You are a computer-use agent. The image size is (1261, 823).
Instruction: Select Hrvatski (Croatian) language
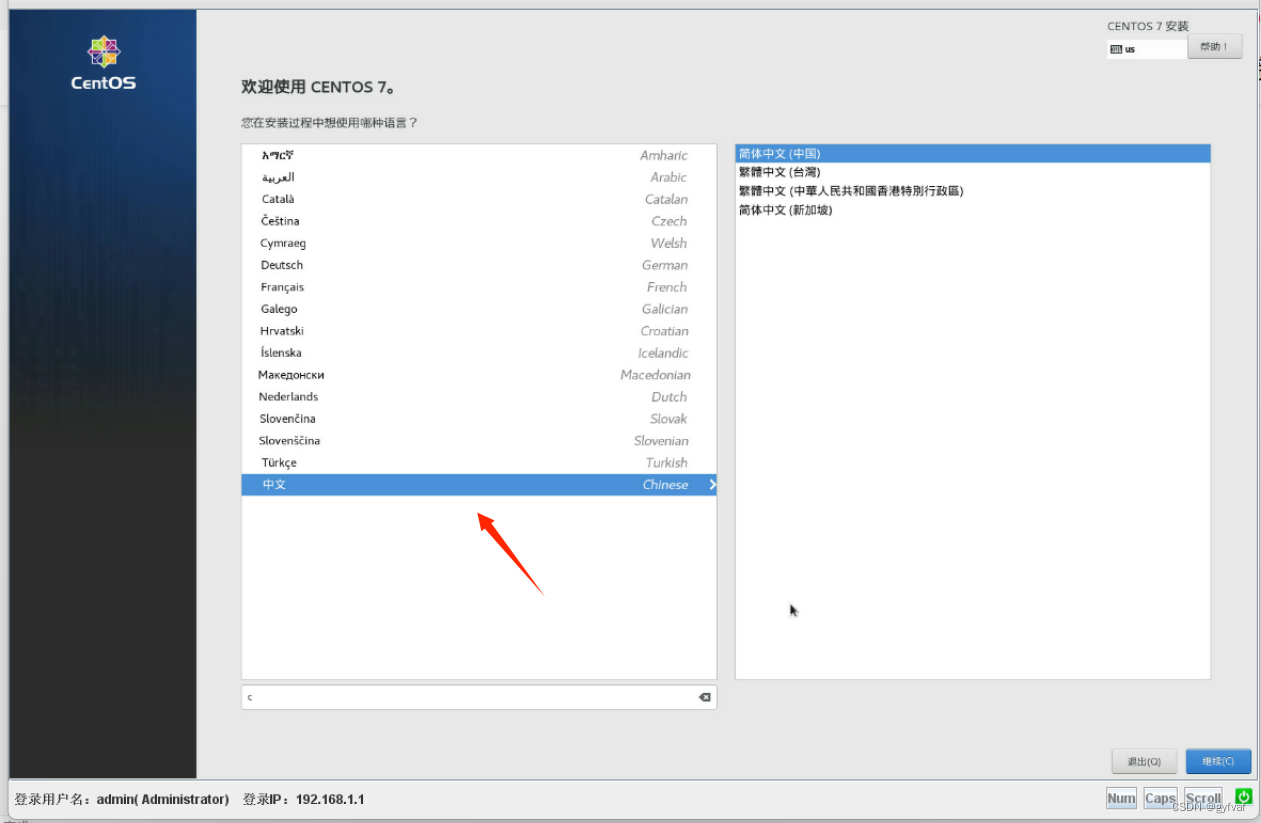pyautogui.click(x=479, y=331)
